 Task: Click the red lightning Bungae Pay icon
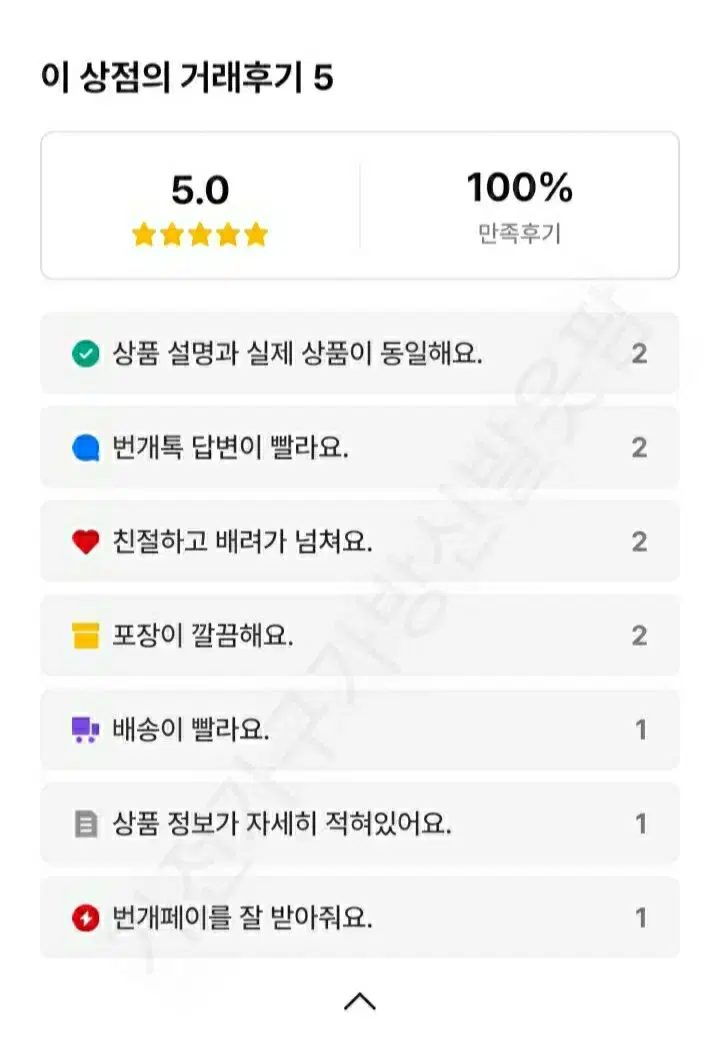tap(85, 918)
